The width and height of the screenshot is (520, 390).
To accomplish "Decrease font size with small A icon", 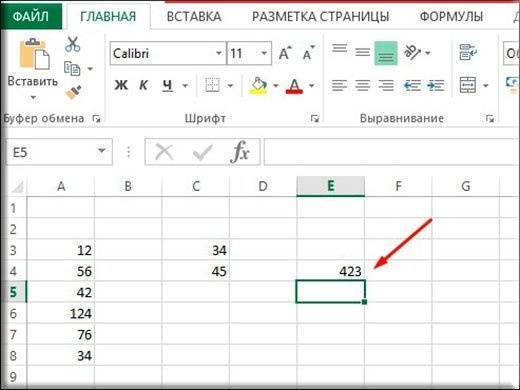I will (308, 53).
